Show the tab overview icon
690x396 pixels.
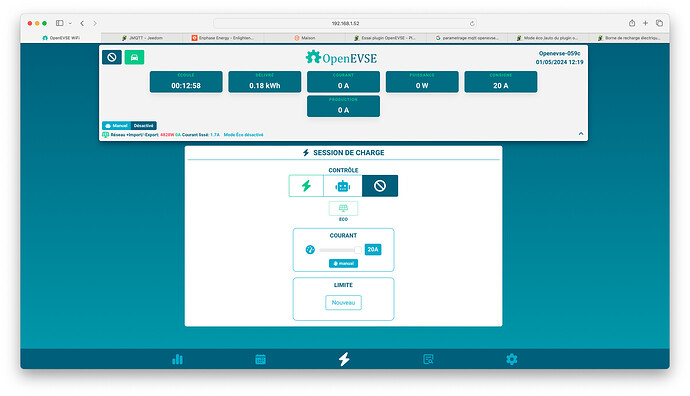click(659, 23)
